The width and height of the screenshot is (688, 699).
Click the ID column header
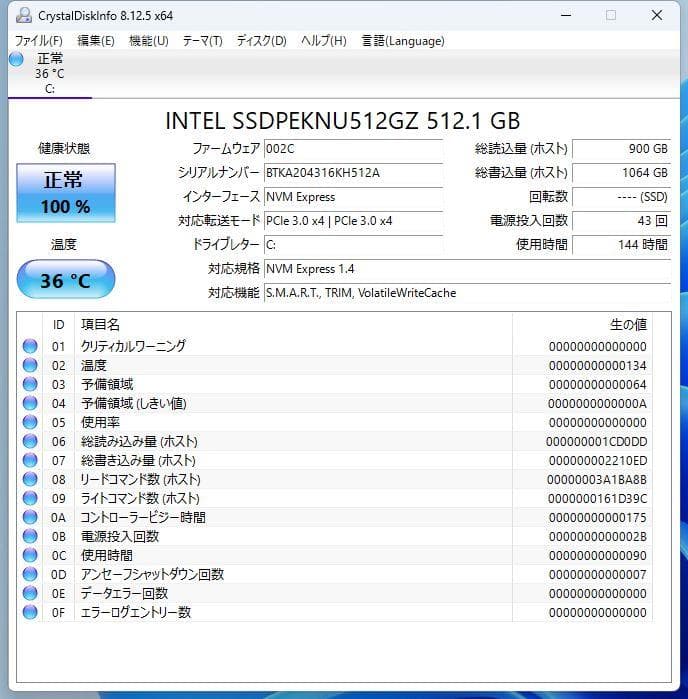[x=58, y=325]
